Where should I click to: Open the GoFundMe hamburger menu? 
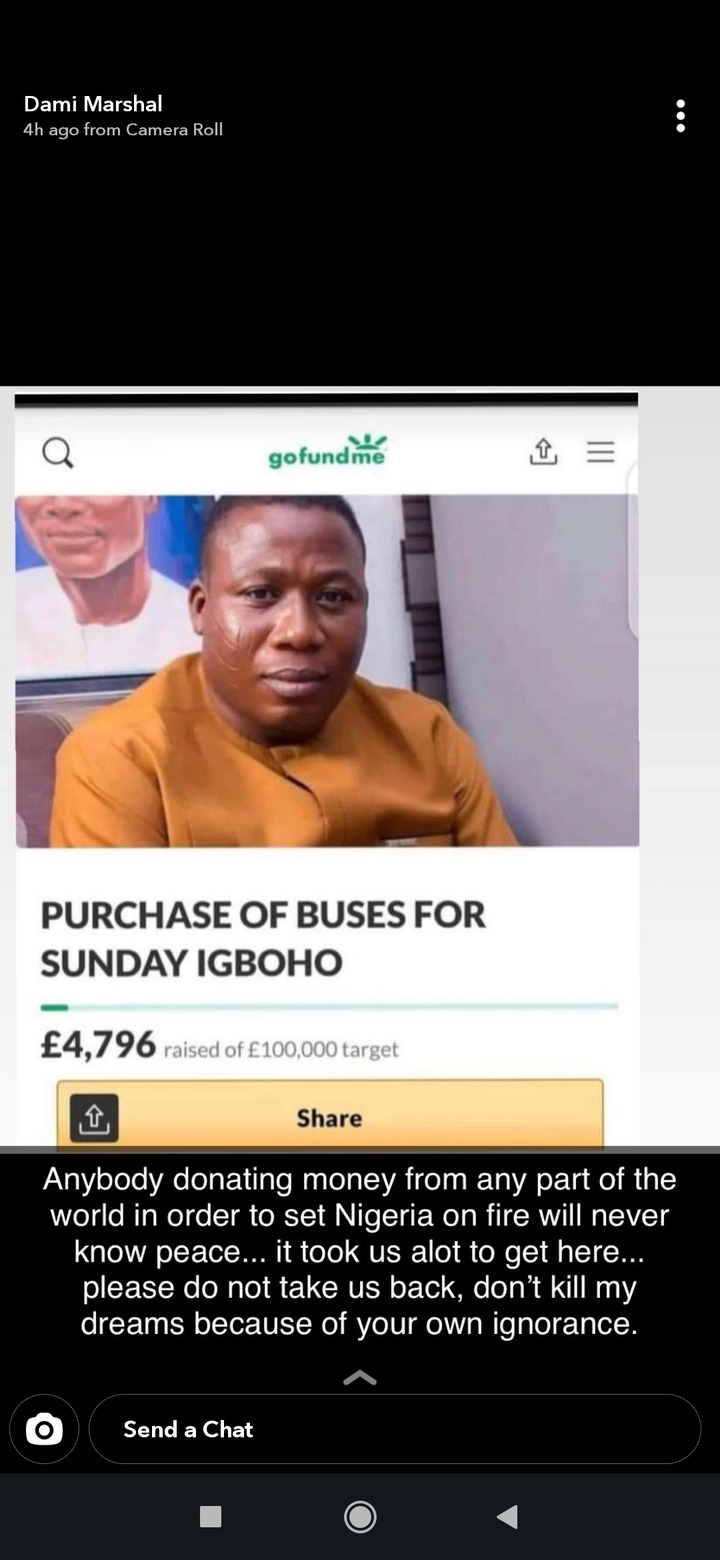coord(600,452)
